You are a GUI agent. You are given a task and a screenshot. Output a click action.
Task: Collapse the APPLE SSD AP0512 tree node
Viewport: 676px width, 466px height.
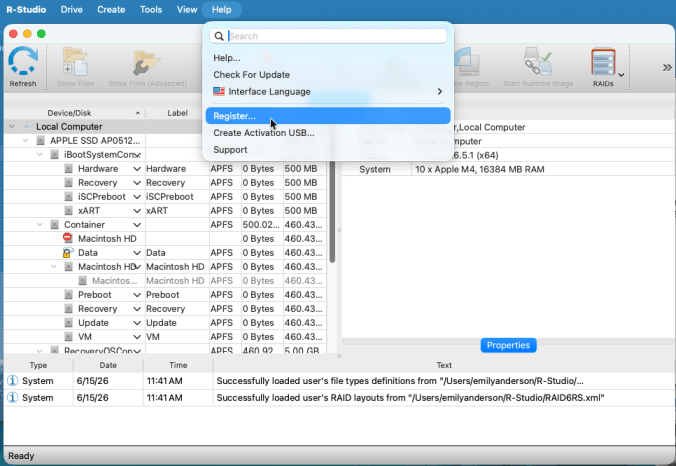click(25, 141)
